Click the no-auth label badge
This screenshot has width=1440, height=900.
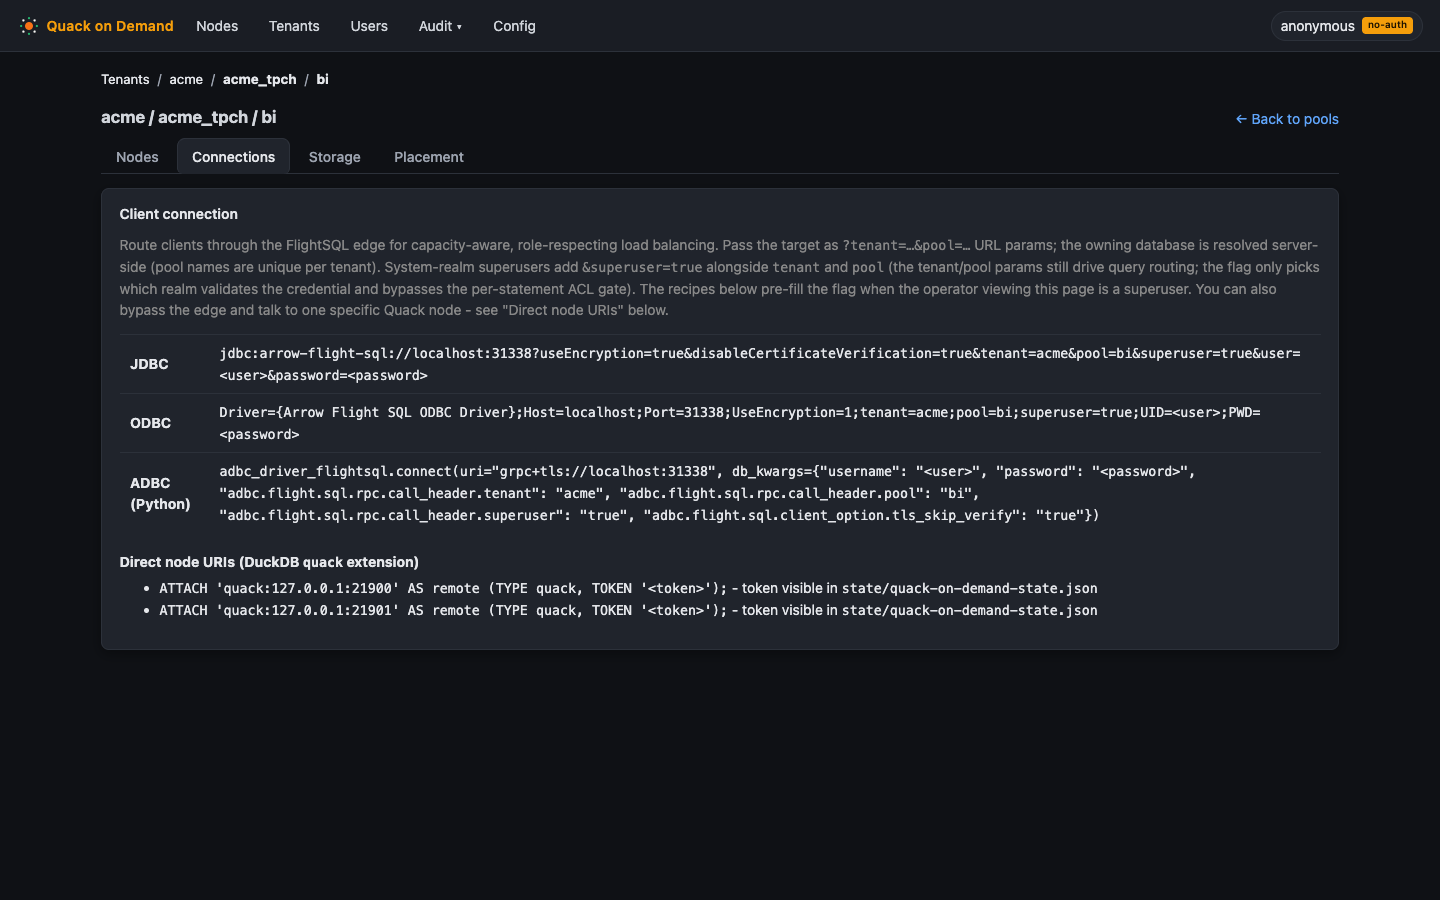point(1387,25)
